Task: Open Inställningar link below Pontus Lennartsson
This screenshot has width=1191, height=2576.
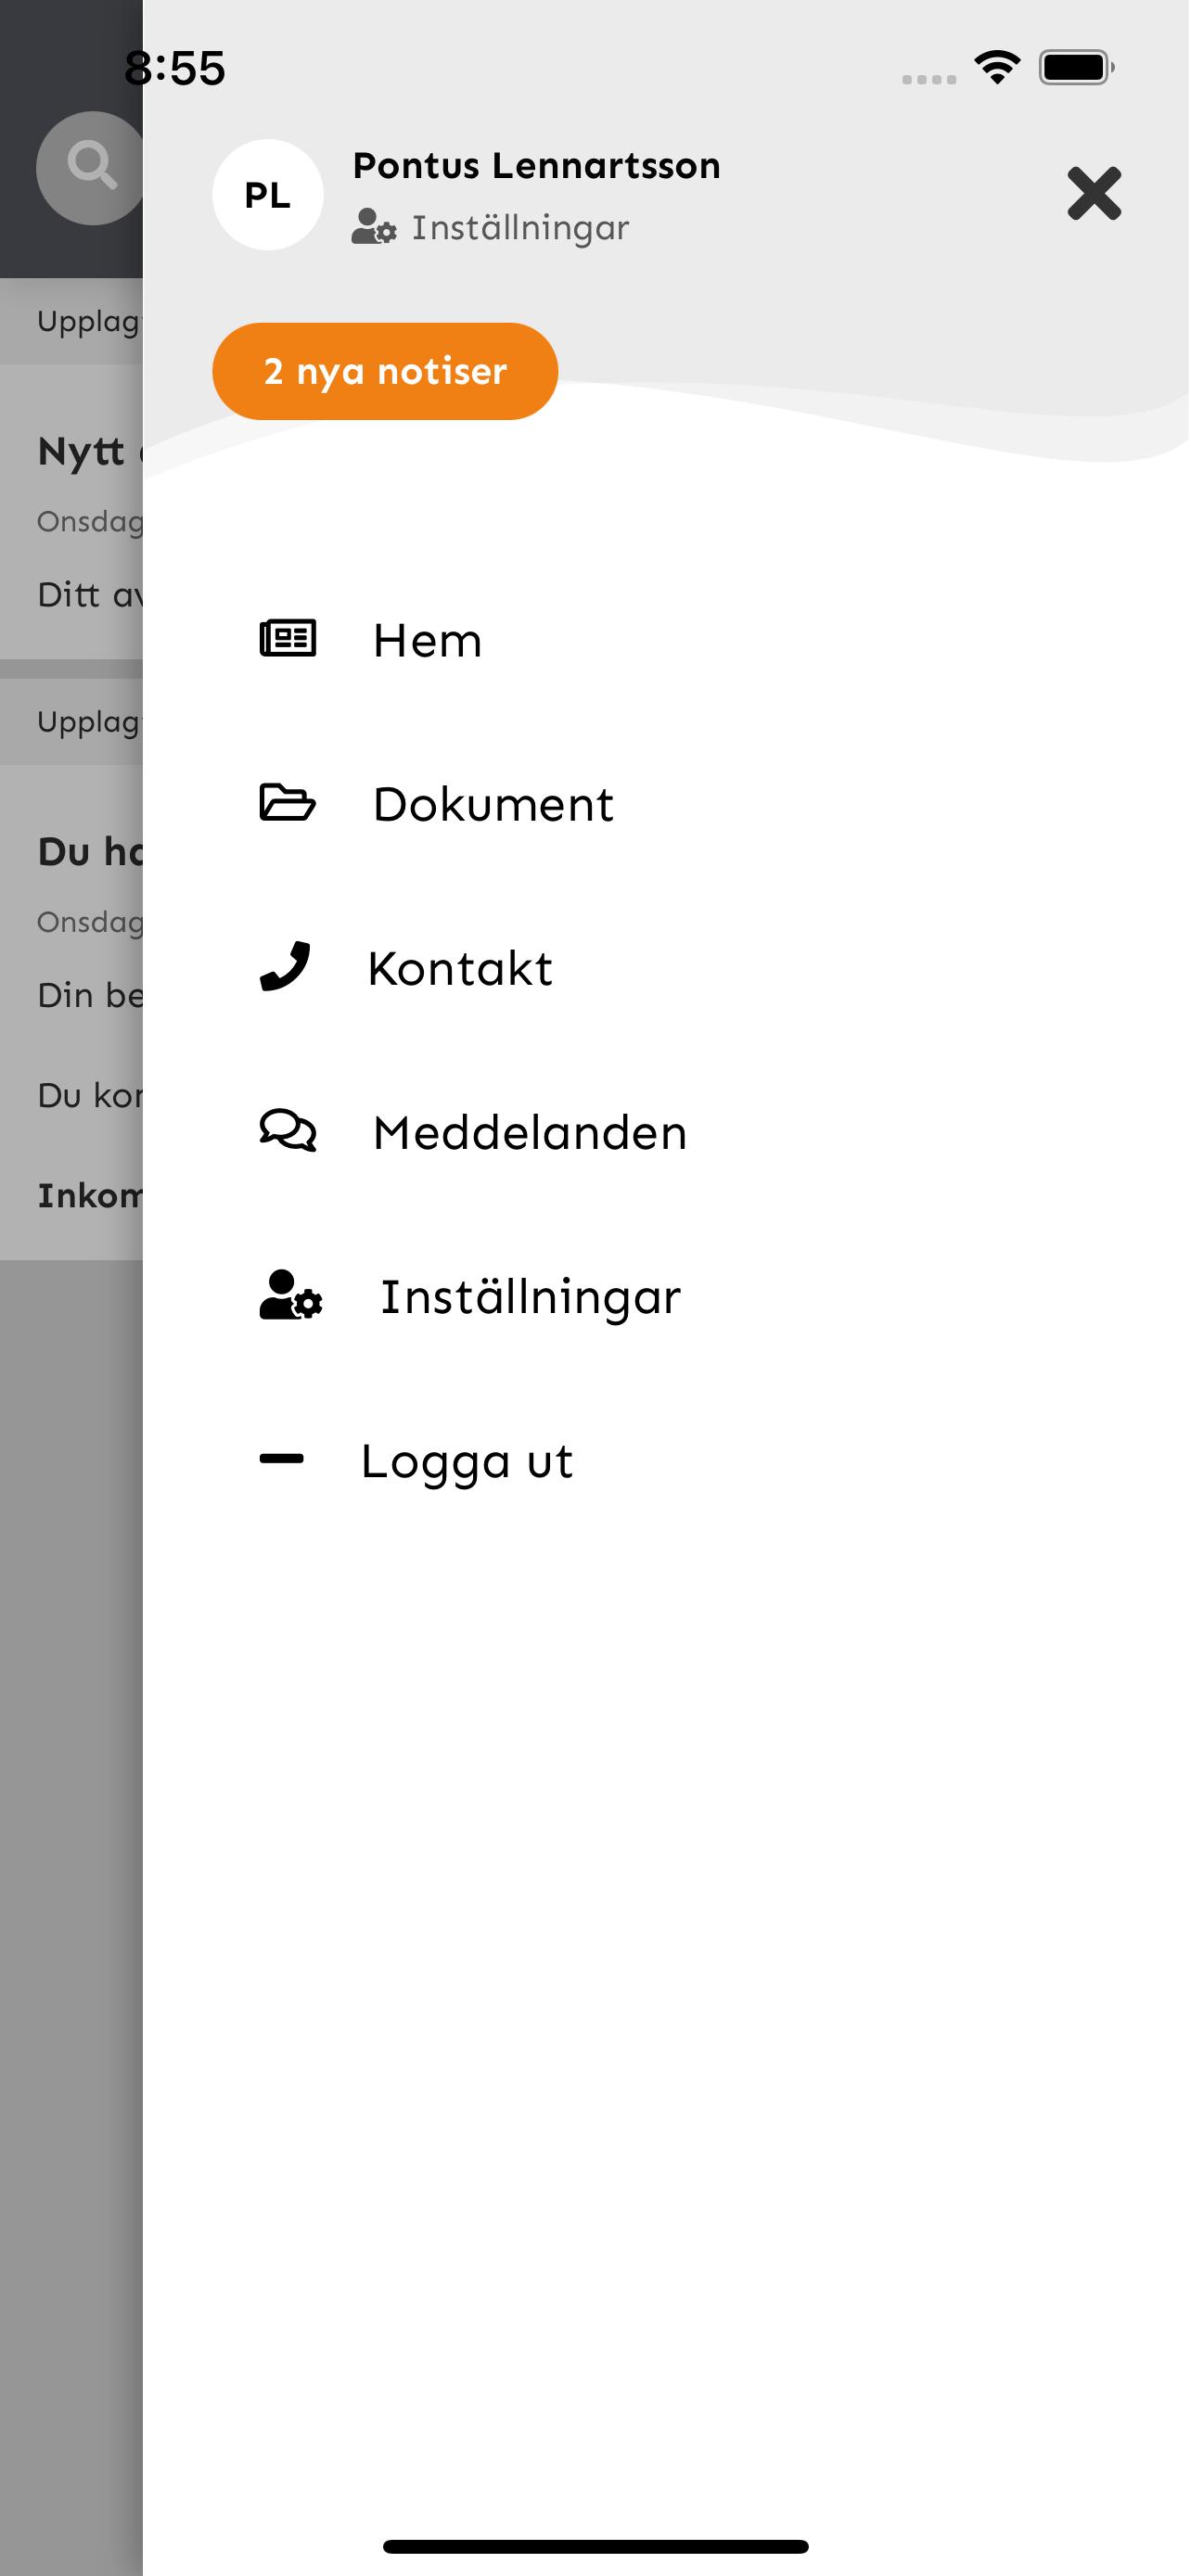Action: point(521,228)
